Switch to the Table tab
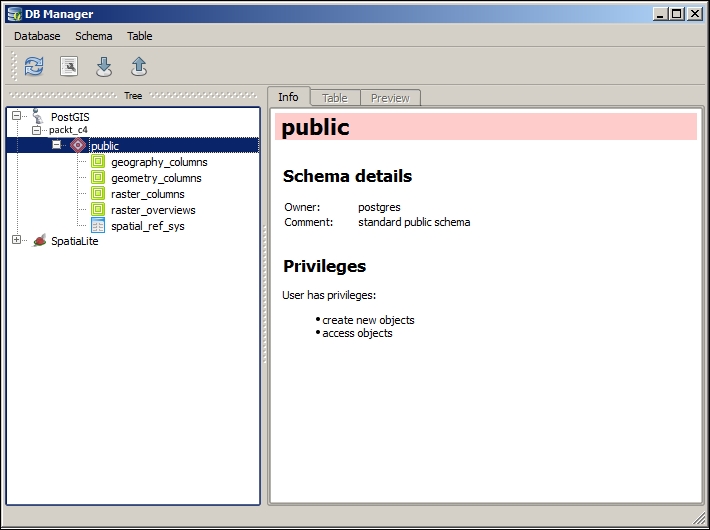The height and width of the screenshot is (530, 710). (x=335, y=98)
